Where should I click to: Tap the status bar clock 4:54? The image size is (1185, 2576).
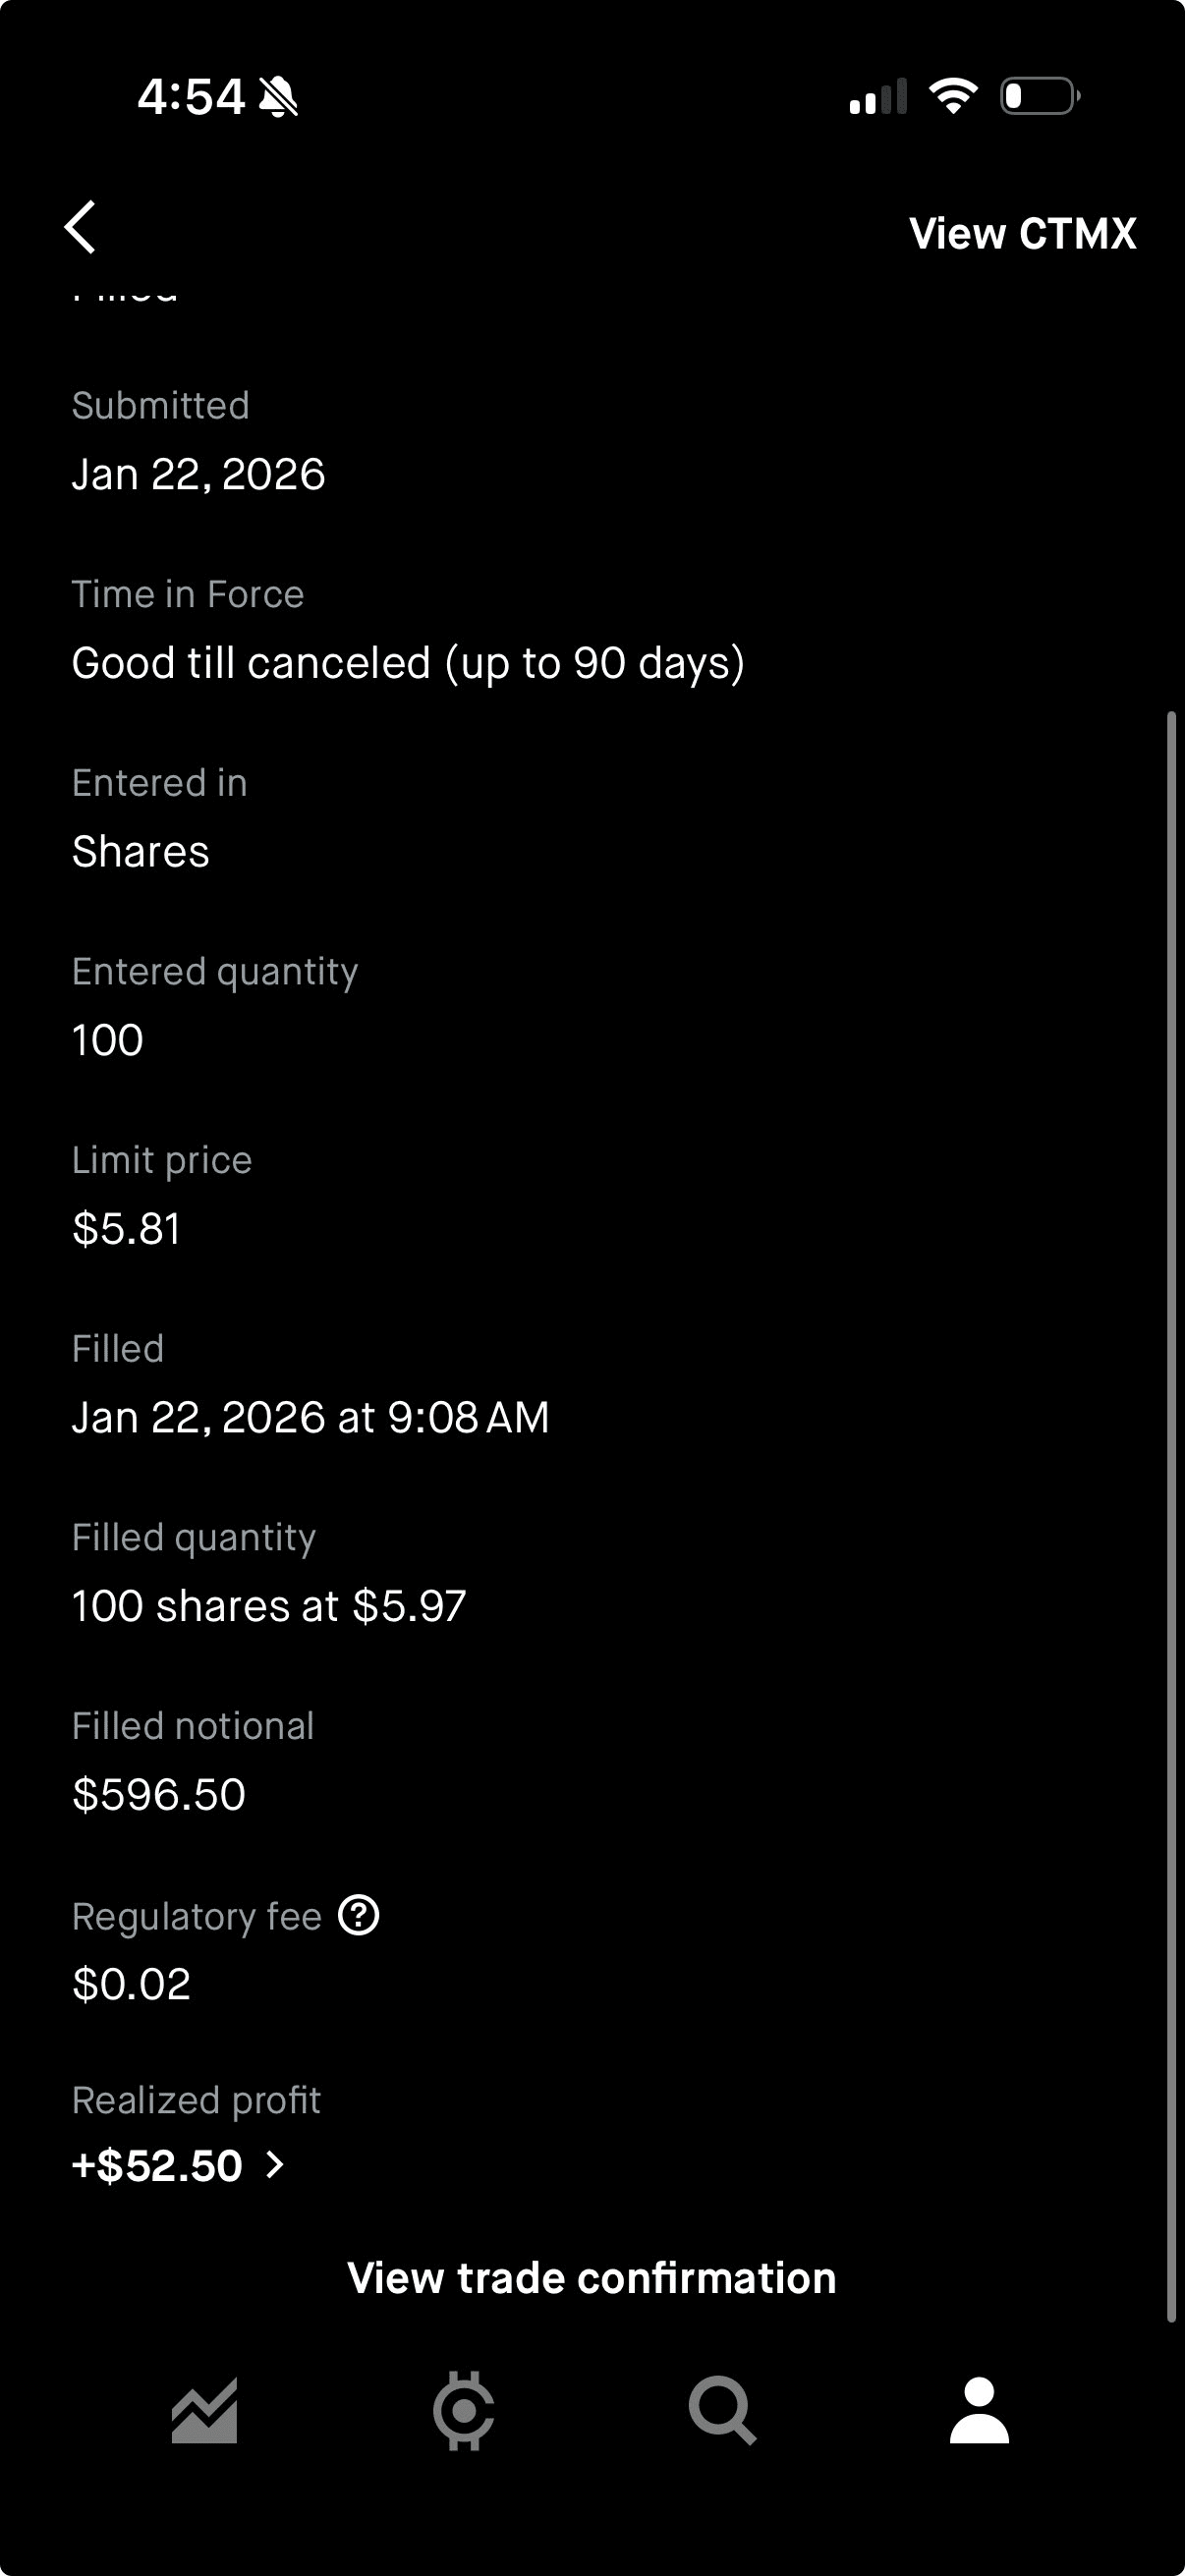tap(190, 97)
